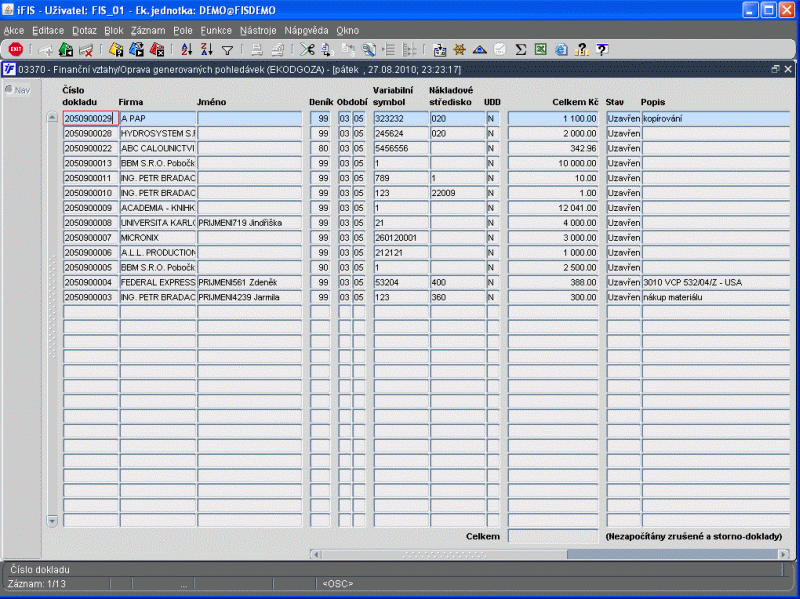Click the green folder with back arrow icon
Screen dimensions: 800x599
[x=66, y=49]
